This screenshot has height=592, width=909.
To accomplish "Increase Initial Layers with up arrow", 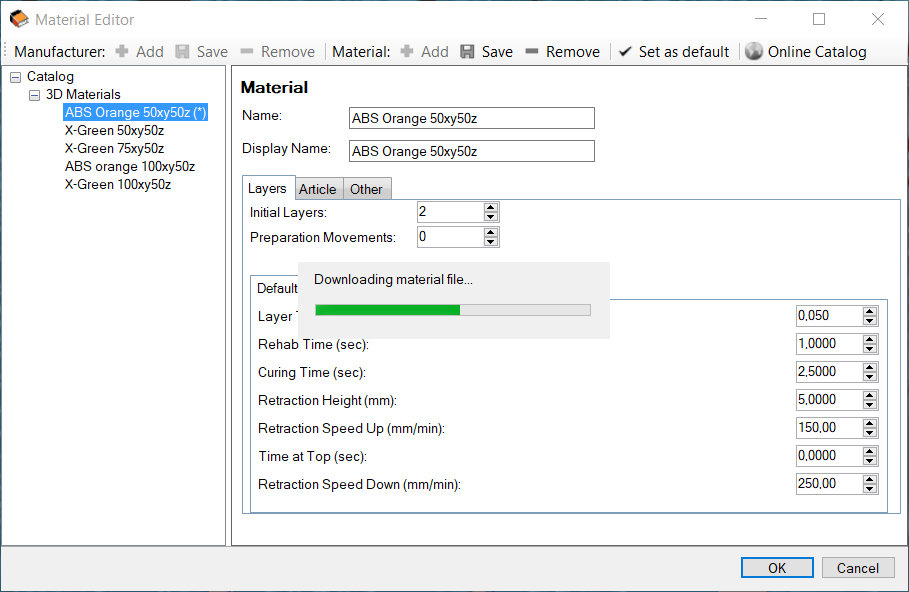I will (490, 207).
